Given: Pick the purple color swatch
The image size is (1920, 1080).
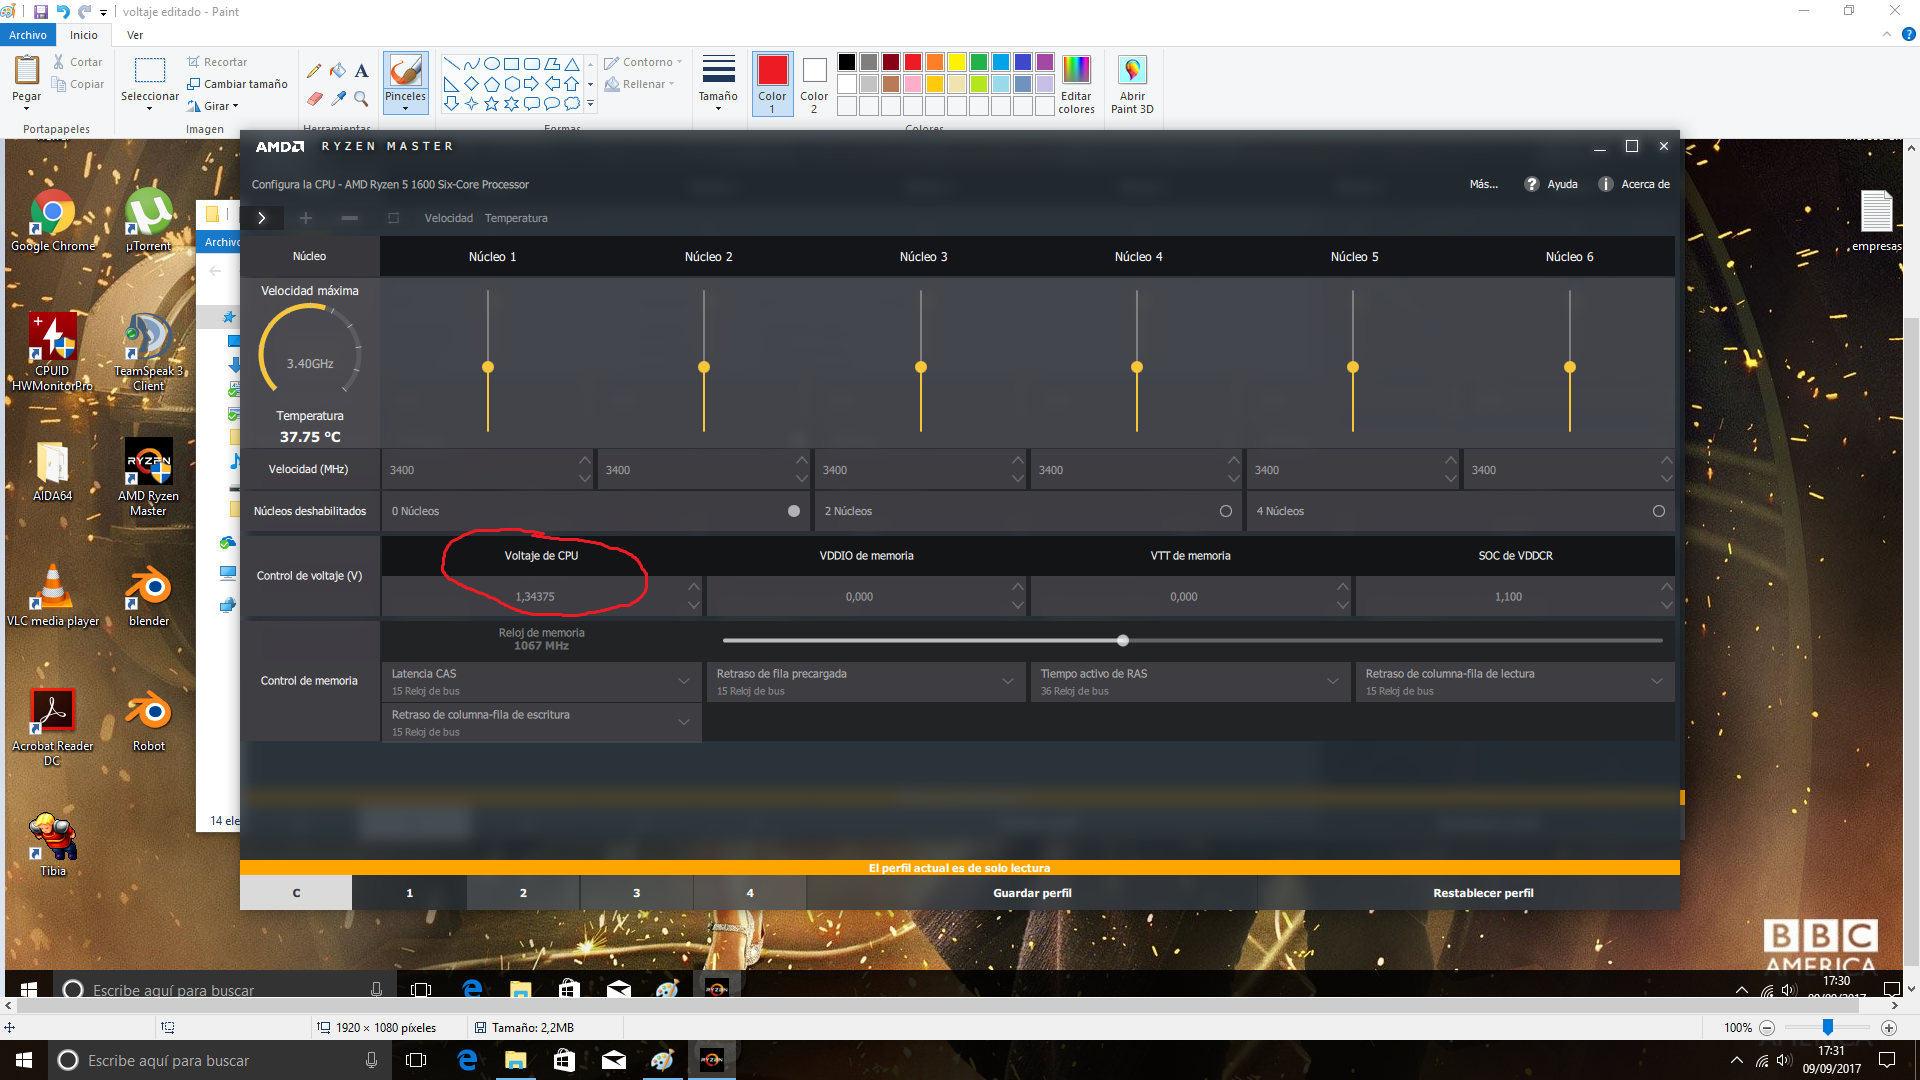Looking at the screenshot, I should (1045, 62).
